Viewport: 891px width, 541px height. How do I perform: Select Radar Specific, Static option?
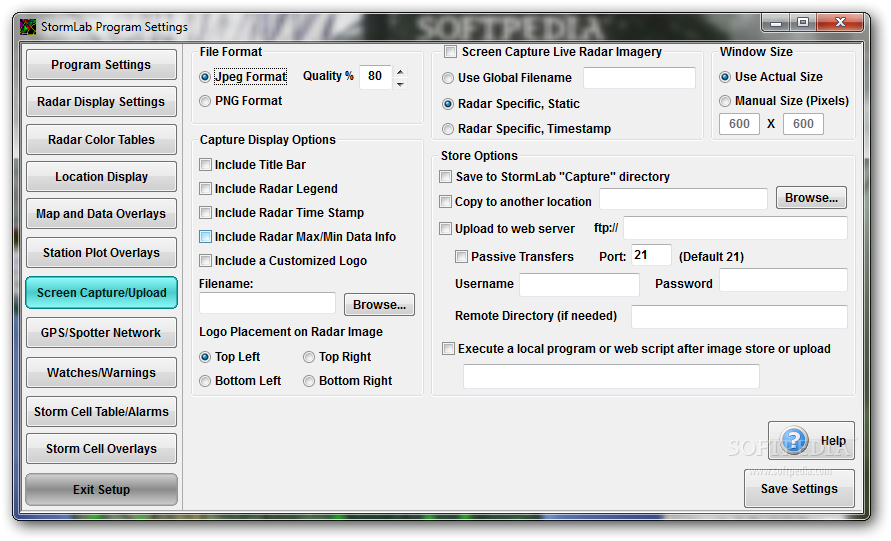448,104
